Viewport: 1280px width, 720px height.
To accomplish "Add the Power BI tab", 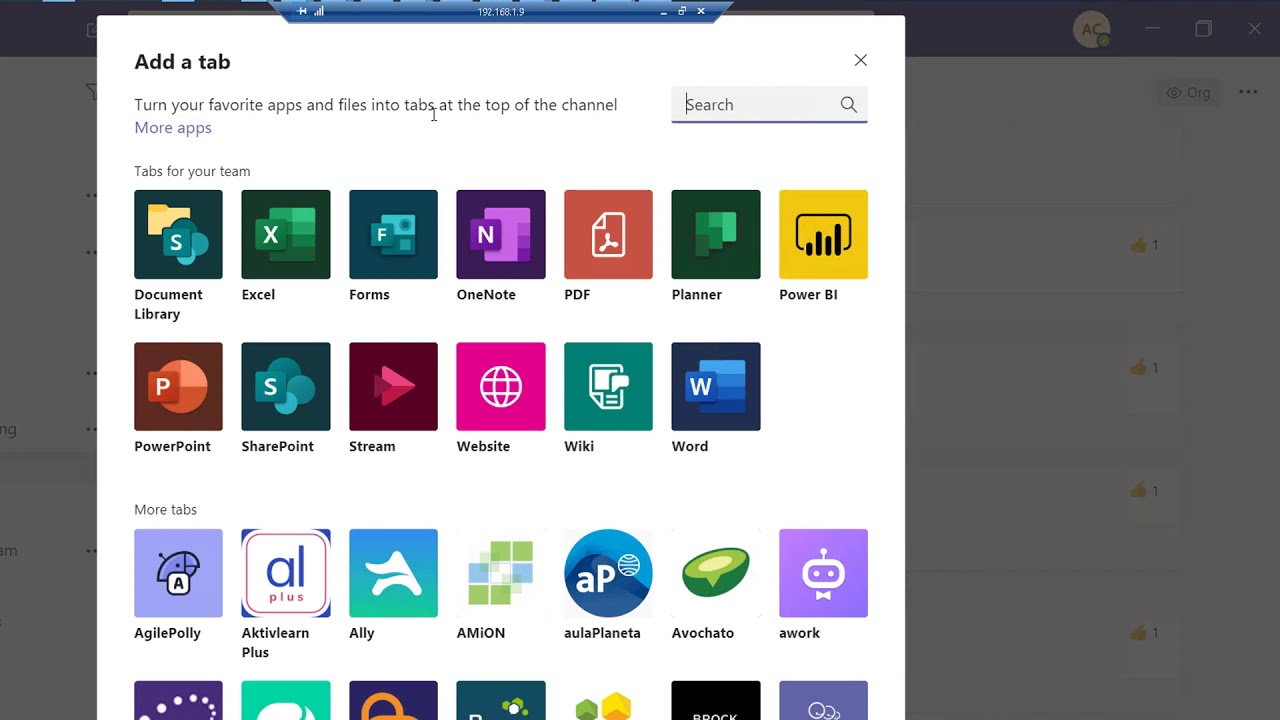I will (823, 234).
